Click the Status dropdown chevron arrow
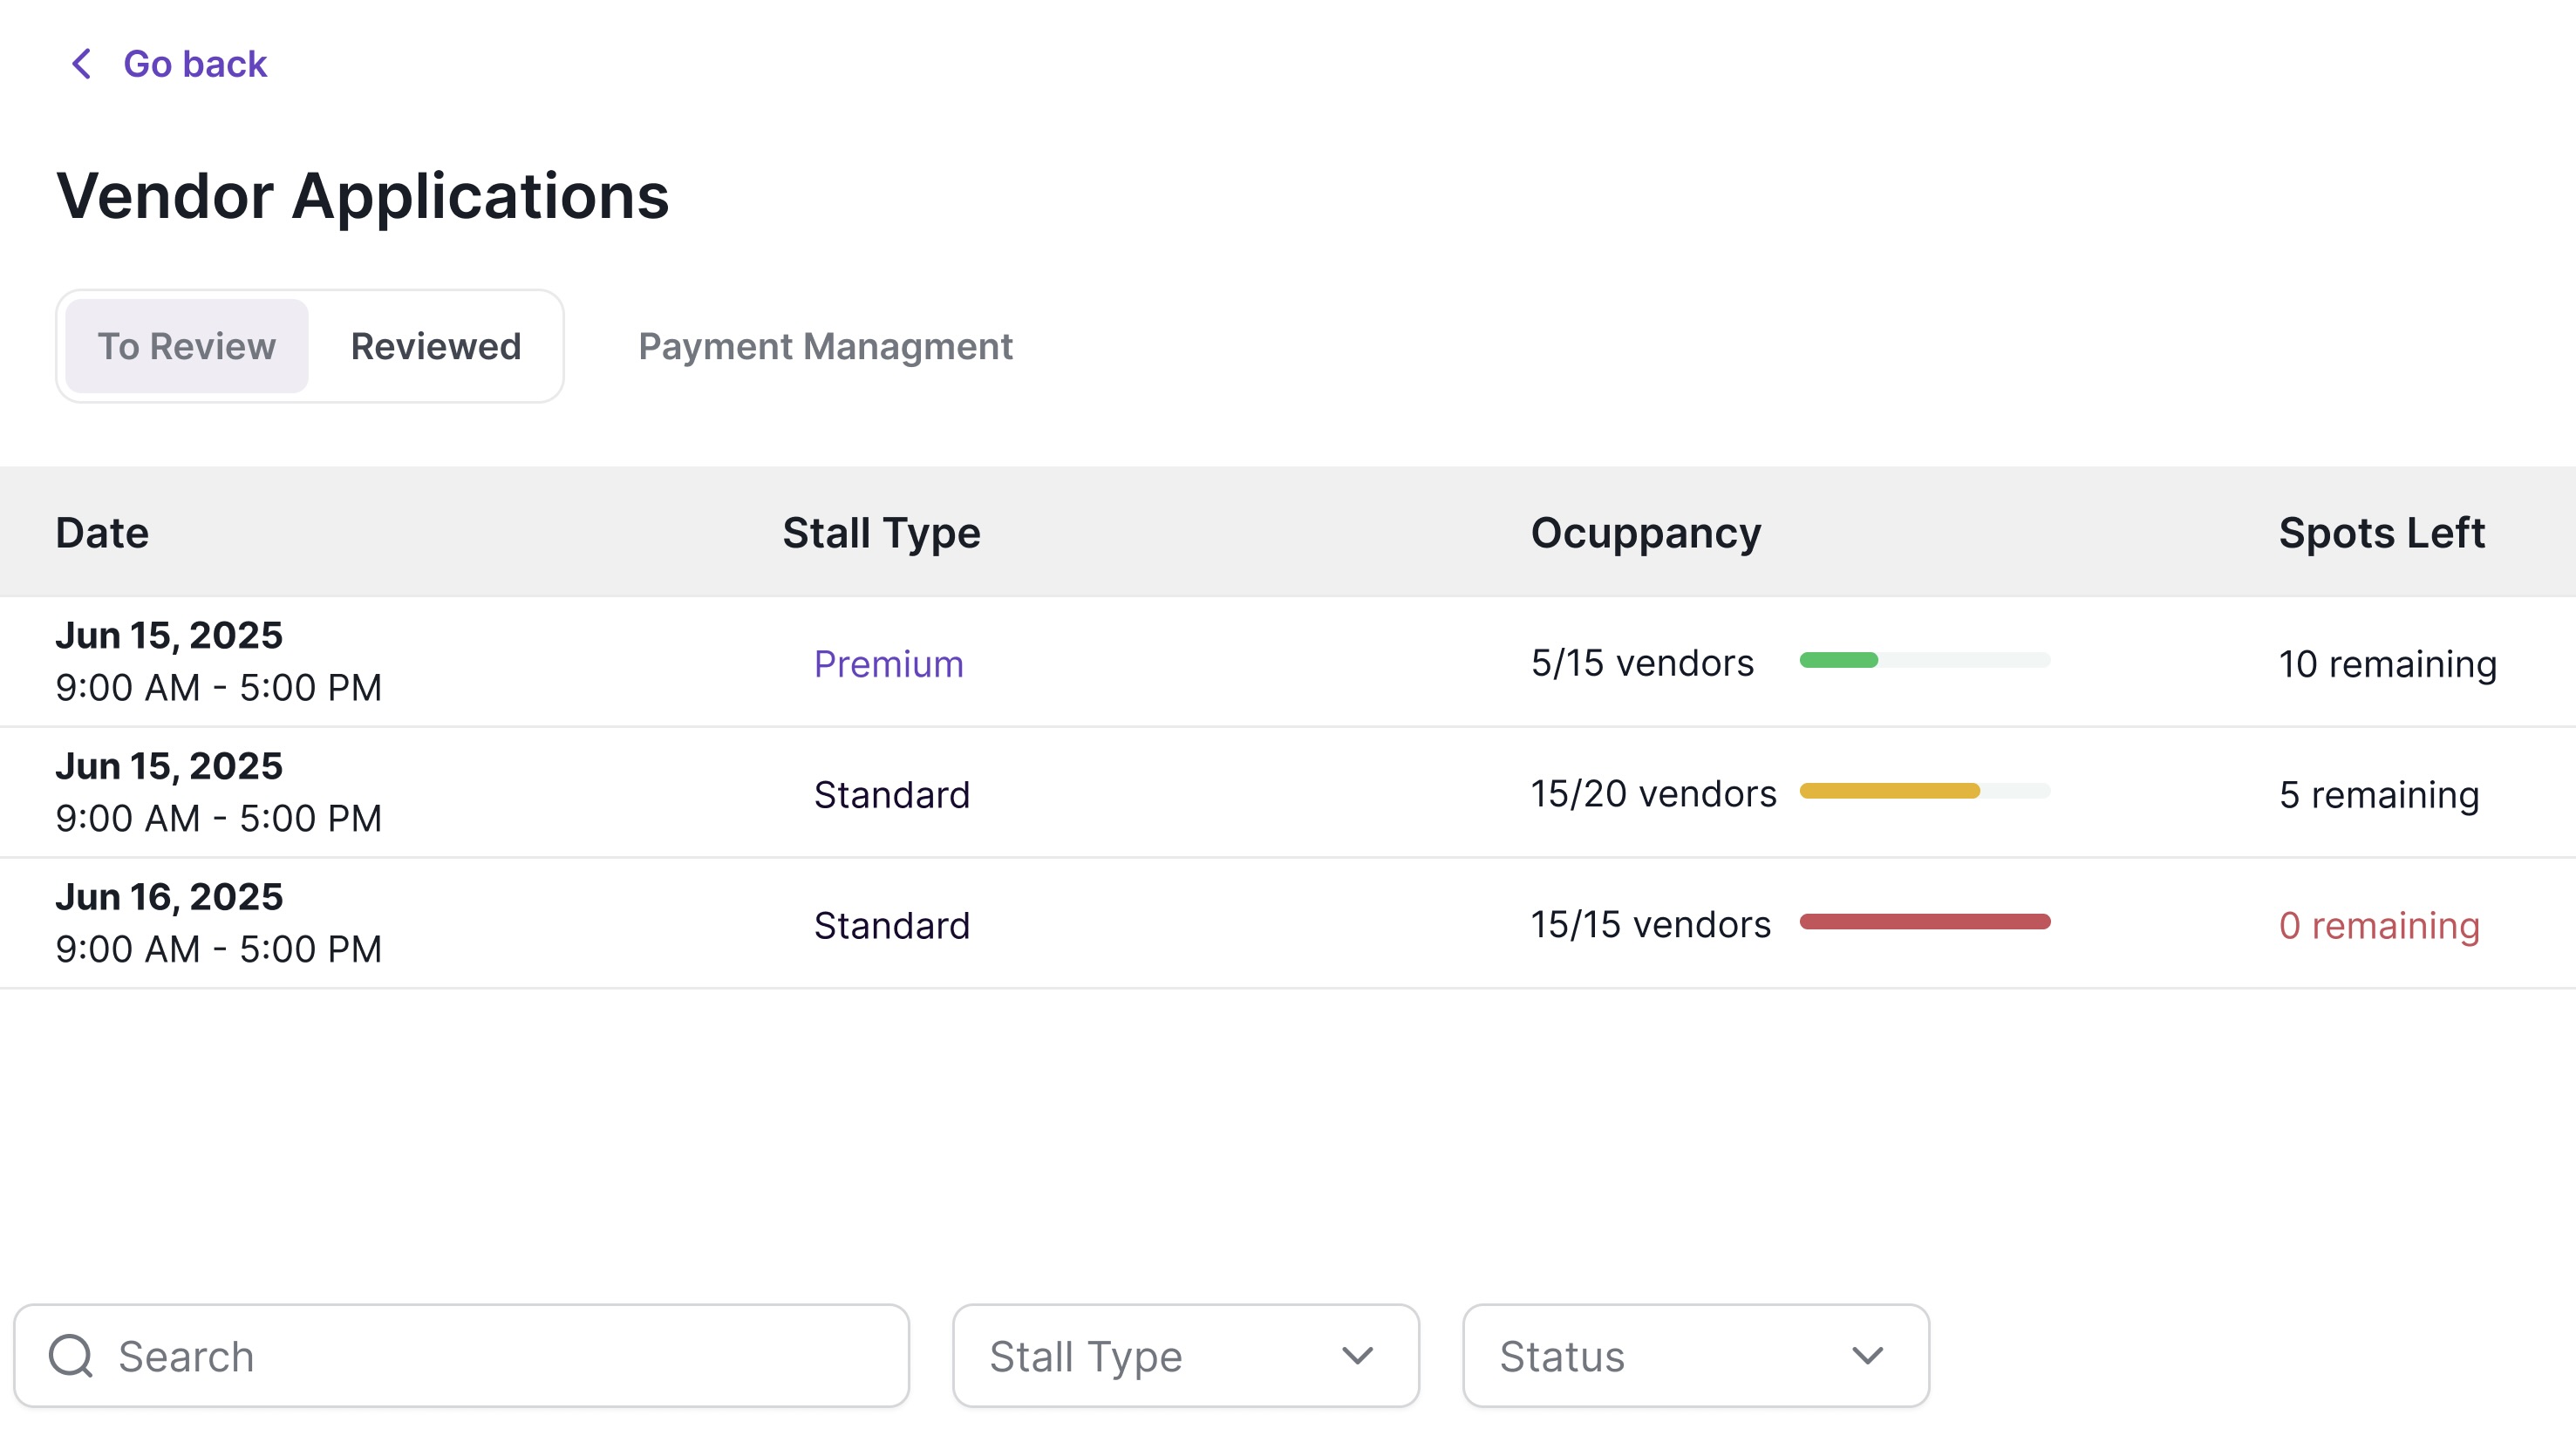 [x=1867, y=1356]
